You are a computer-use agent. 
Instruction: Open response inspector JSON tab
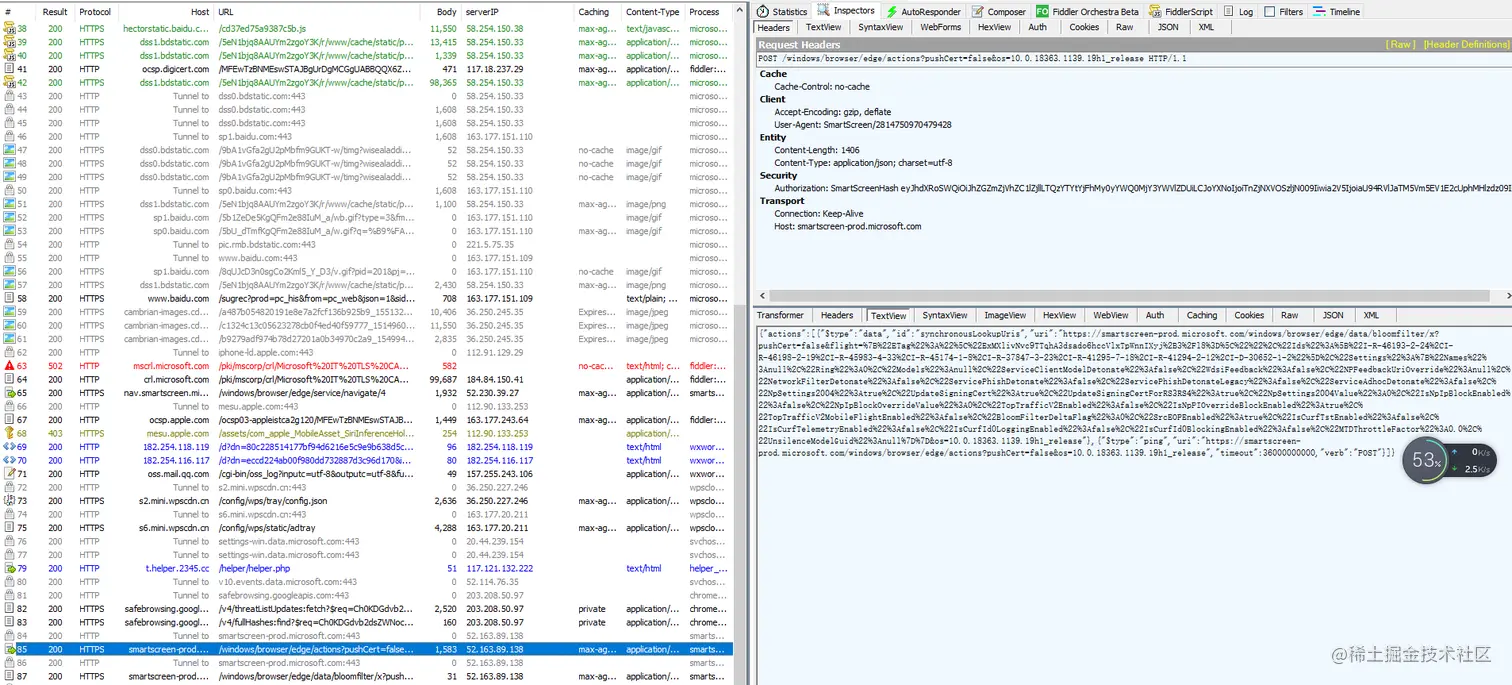pyautogui.click(x=1333, y=315)
